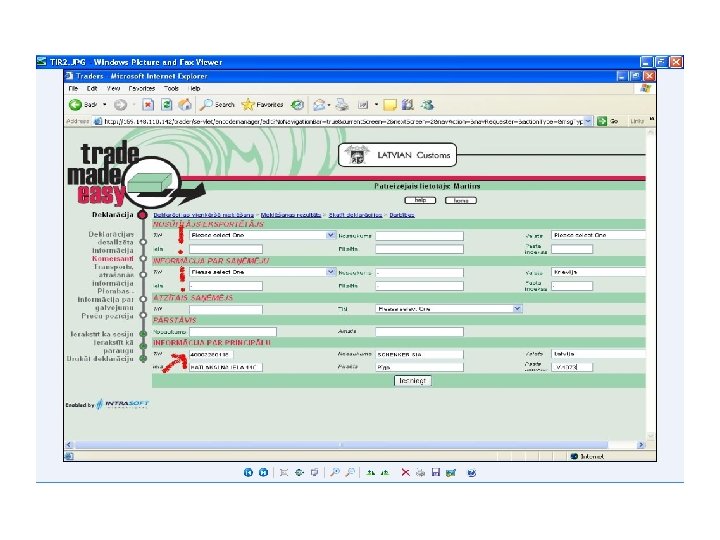Open the Favorites menu in Internet Explorer

pos(141,88)
